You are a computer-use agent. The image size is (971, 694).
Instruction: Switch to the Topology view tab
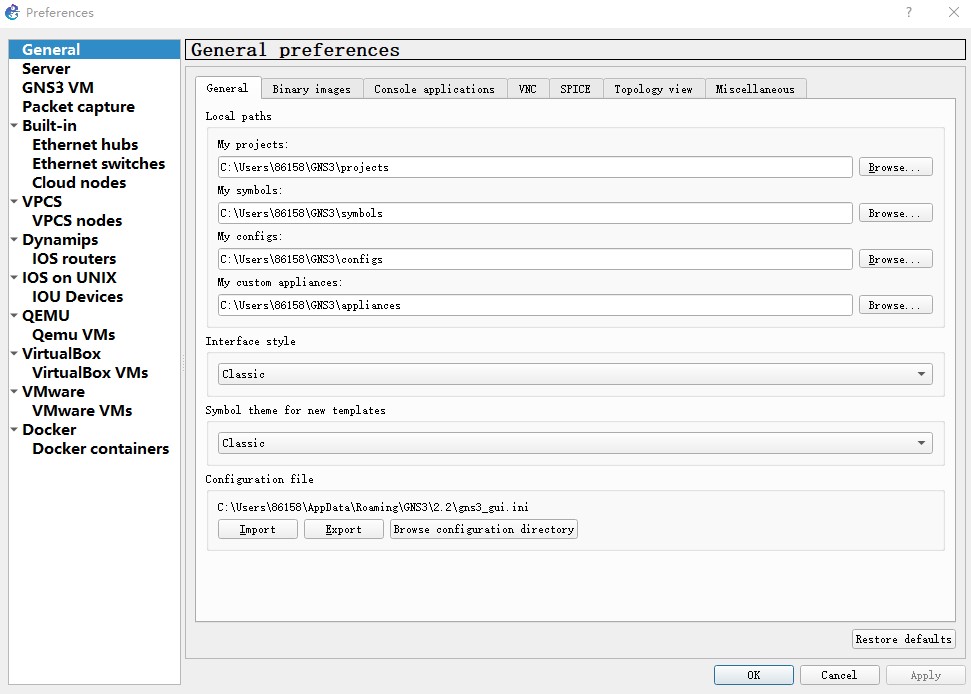pos(653,89)
